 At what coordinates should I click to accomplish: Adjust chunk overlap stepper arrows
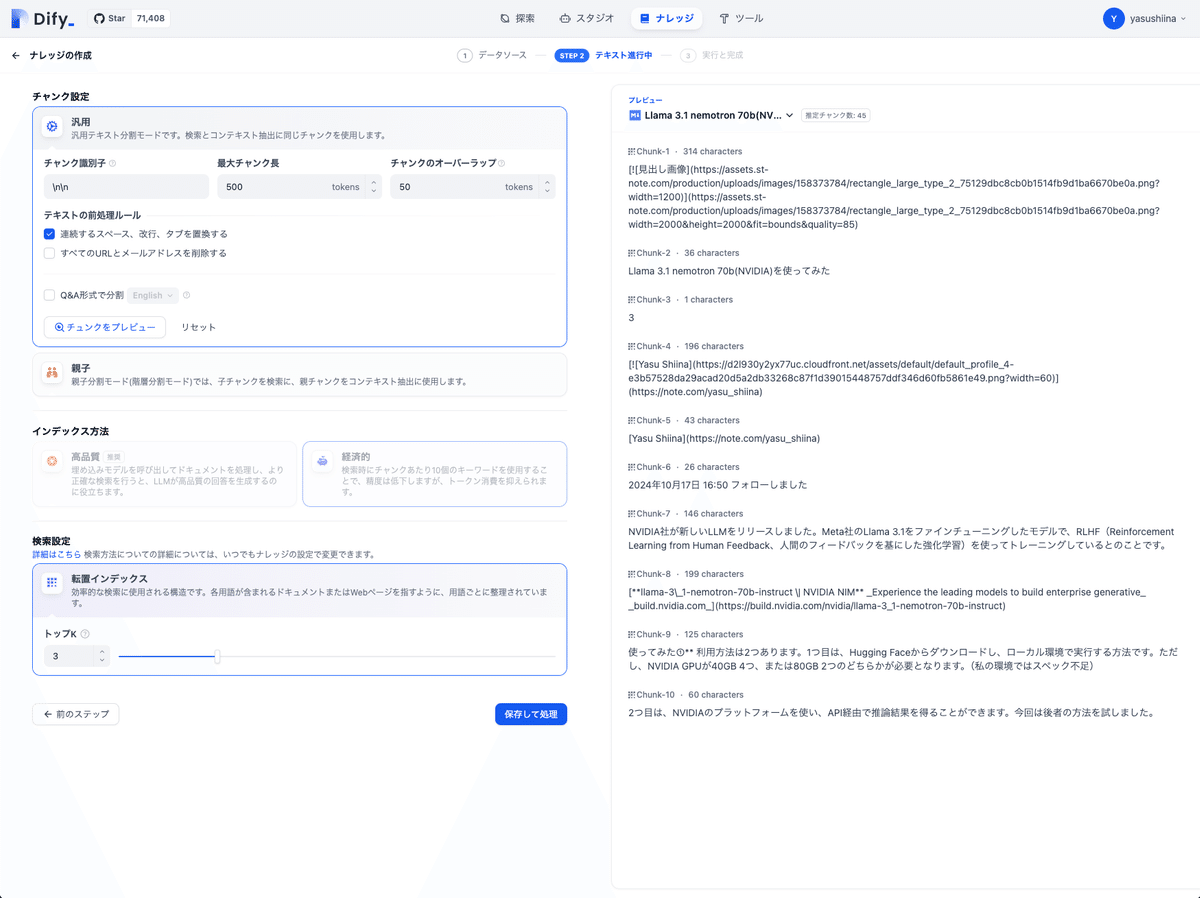coord(547,187)
